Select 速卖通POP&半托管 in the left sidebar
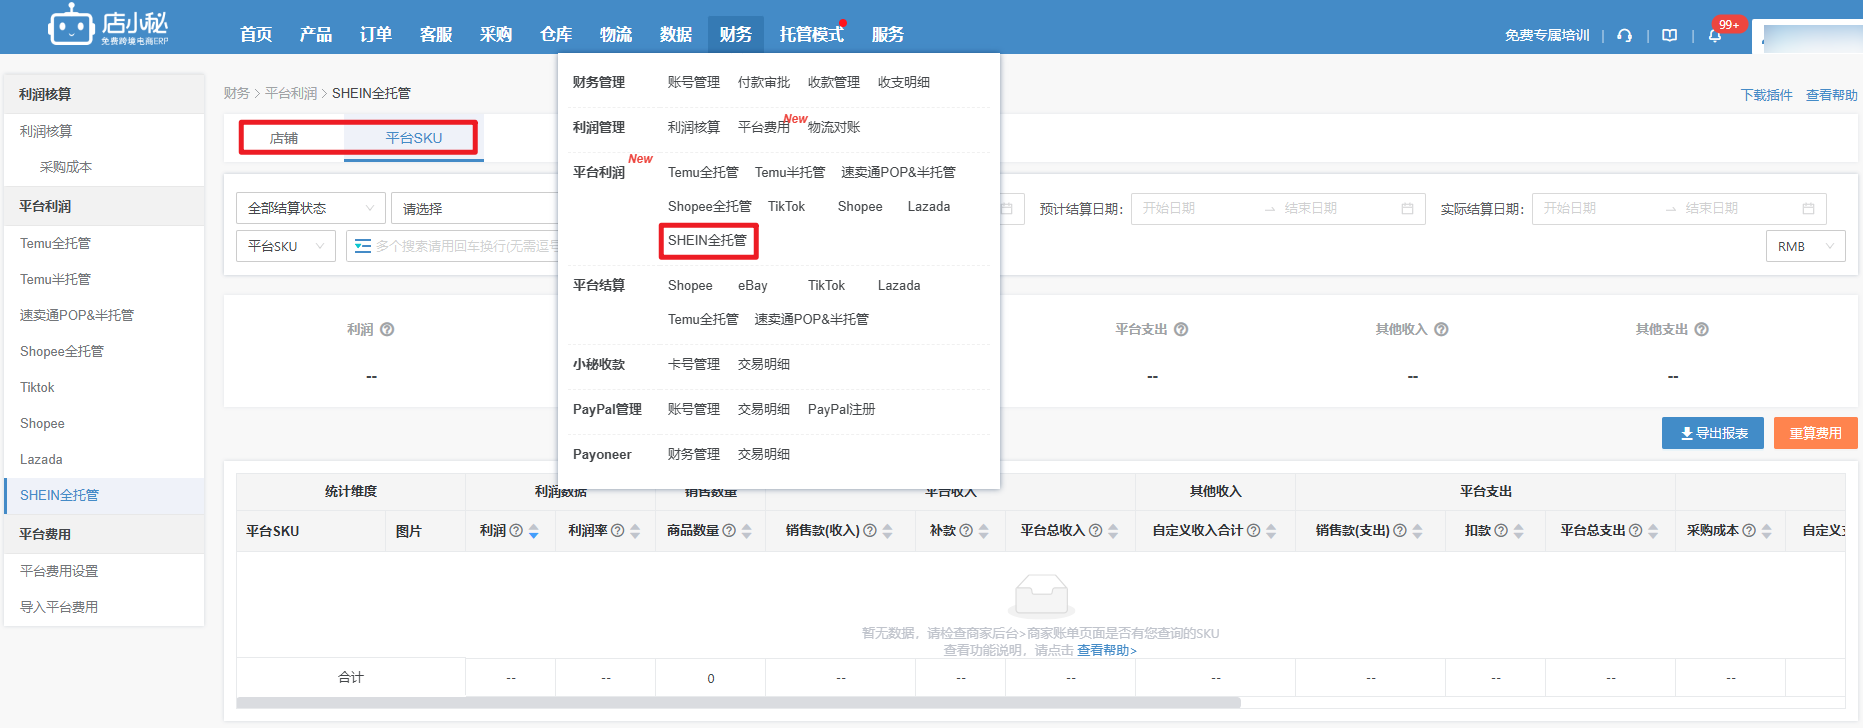This screenshot has width=1863, height=728. 77,315
